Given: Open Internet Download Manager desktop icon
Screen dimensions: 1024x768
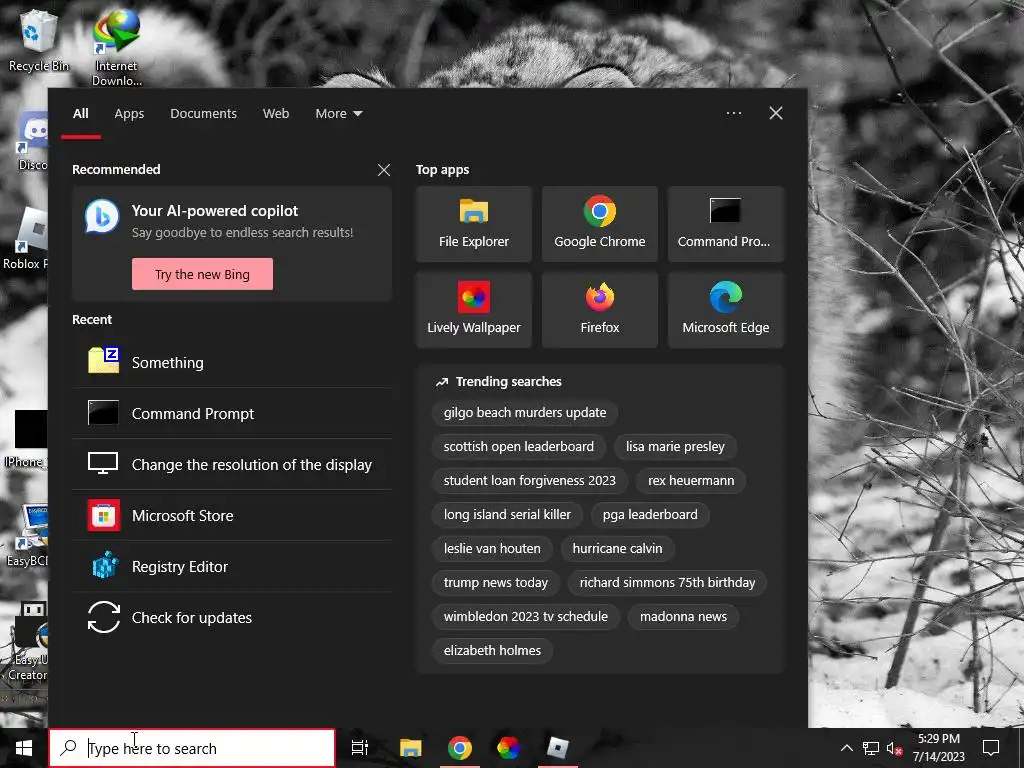Looking at the screenshot, I should (x=116, y=47).
